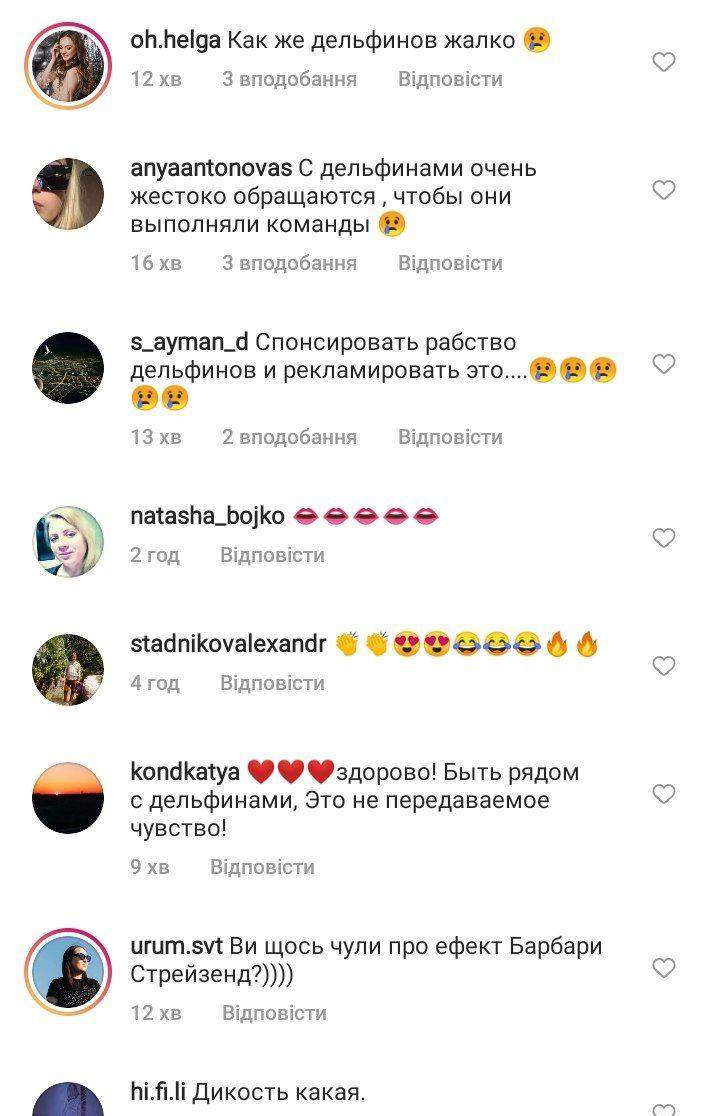Tap Відповісти under kondkatya's comment
The width and height of the screenshot is (720, 1116).
click(x=262, y=868)
